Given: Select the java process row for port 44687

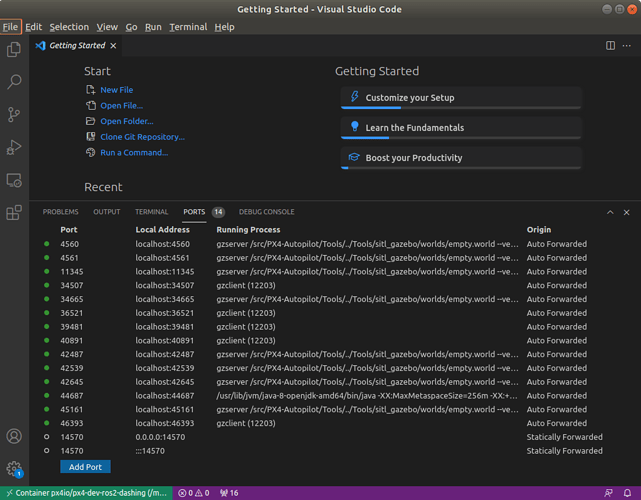Looking at the screenshot, I should pyautogui.click(x=335, y=396).
